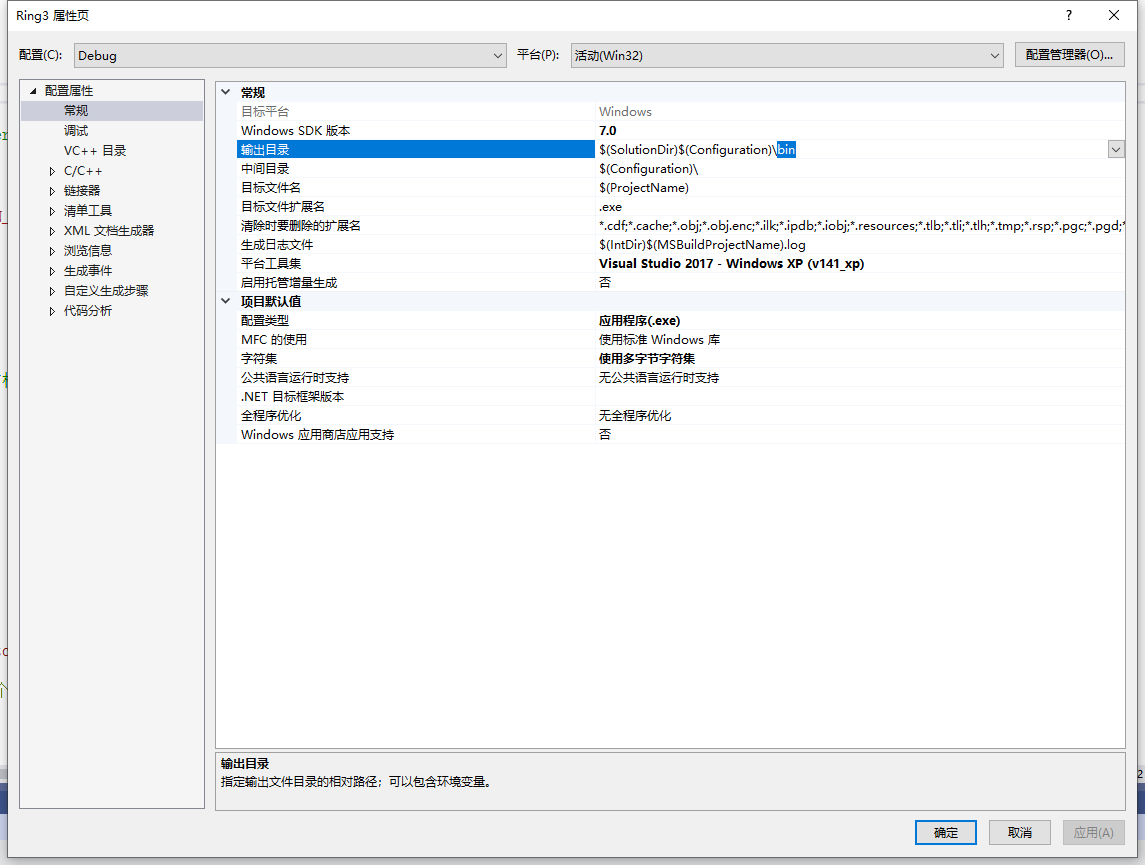Expand the C/C++ tree node
Image resolution: width=1145 pixels, height=865 pixels.
(x=53, y=171)
